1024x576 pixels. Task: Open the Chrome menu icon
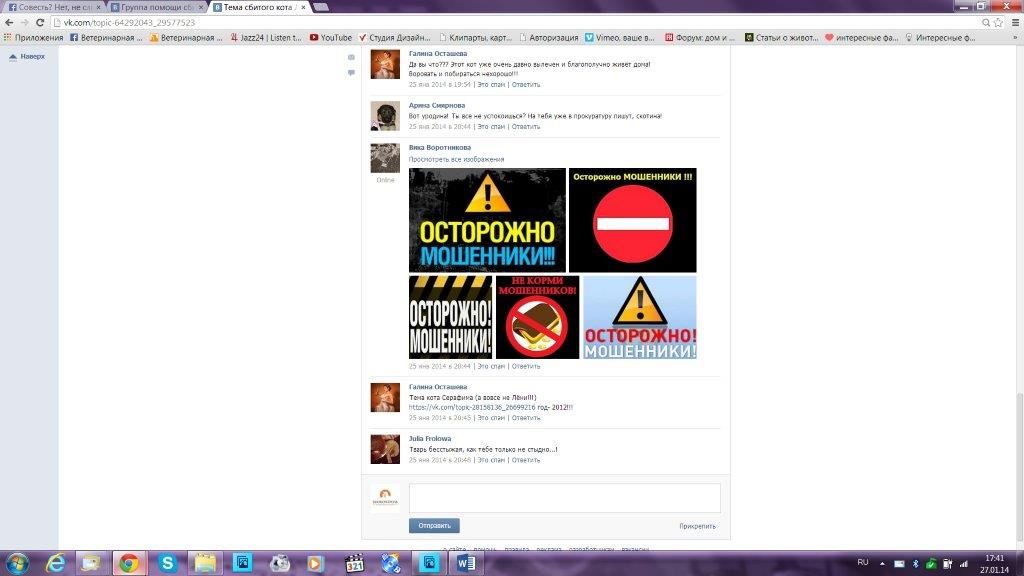[x=1016, y=22]
